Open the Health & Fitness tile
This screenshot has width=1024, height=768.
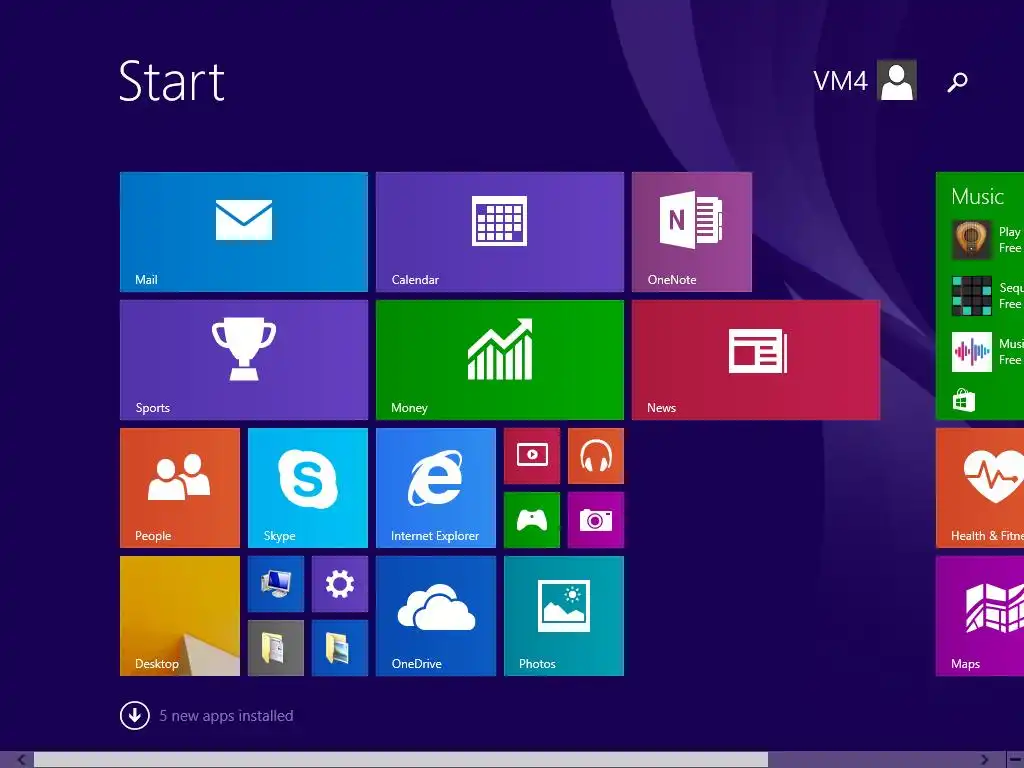[980, 488]
